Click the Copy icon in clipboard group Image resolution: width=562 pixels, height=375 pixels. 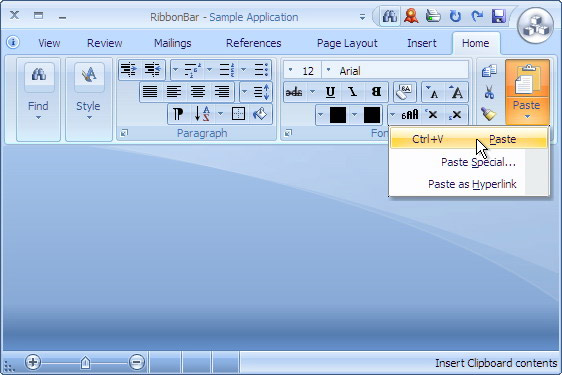(489, 71)
